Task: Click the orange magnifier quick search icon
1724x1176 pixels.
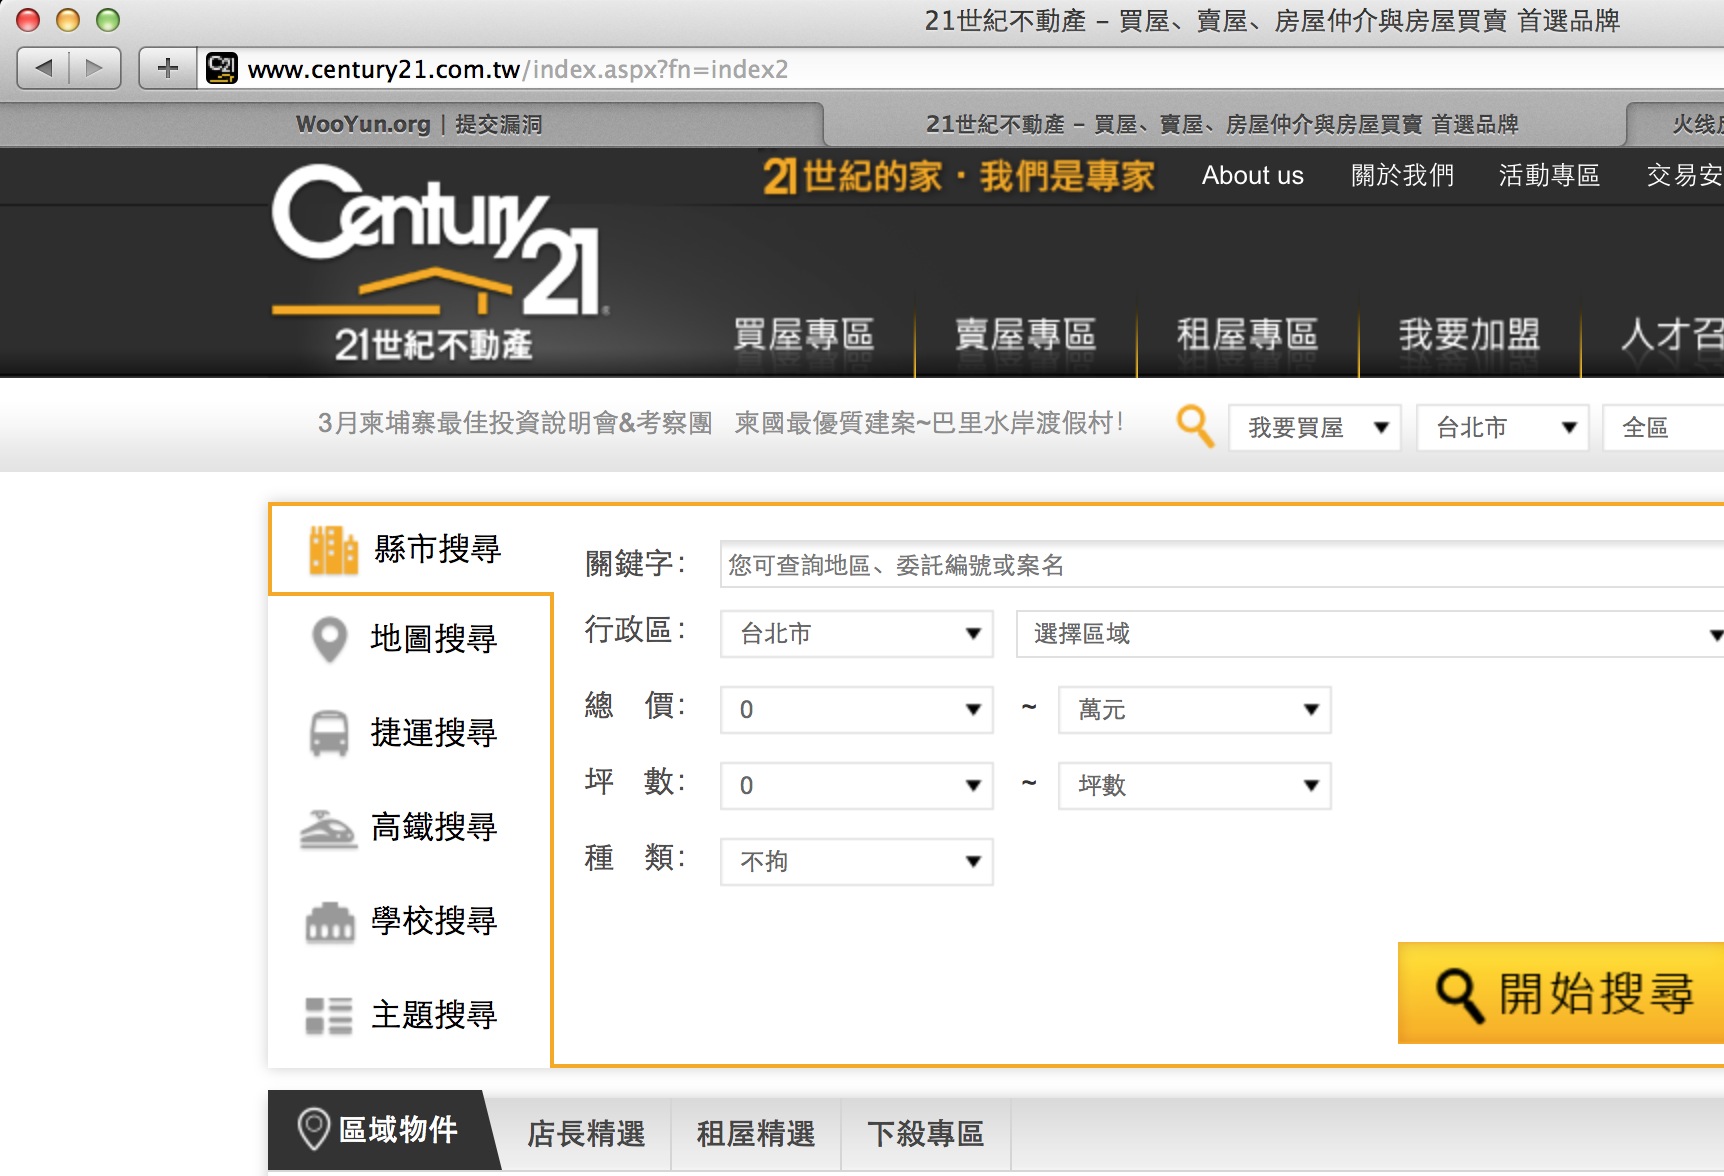Action: click(x=1194, y=426)
